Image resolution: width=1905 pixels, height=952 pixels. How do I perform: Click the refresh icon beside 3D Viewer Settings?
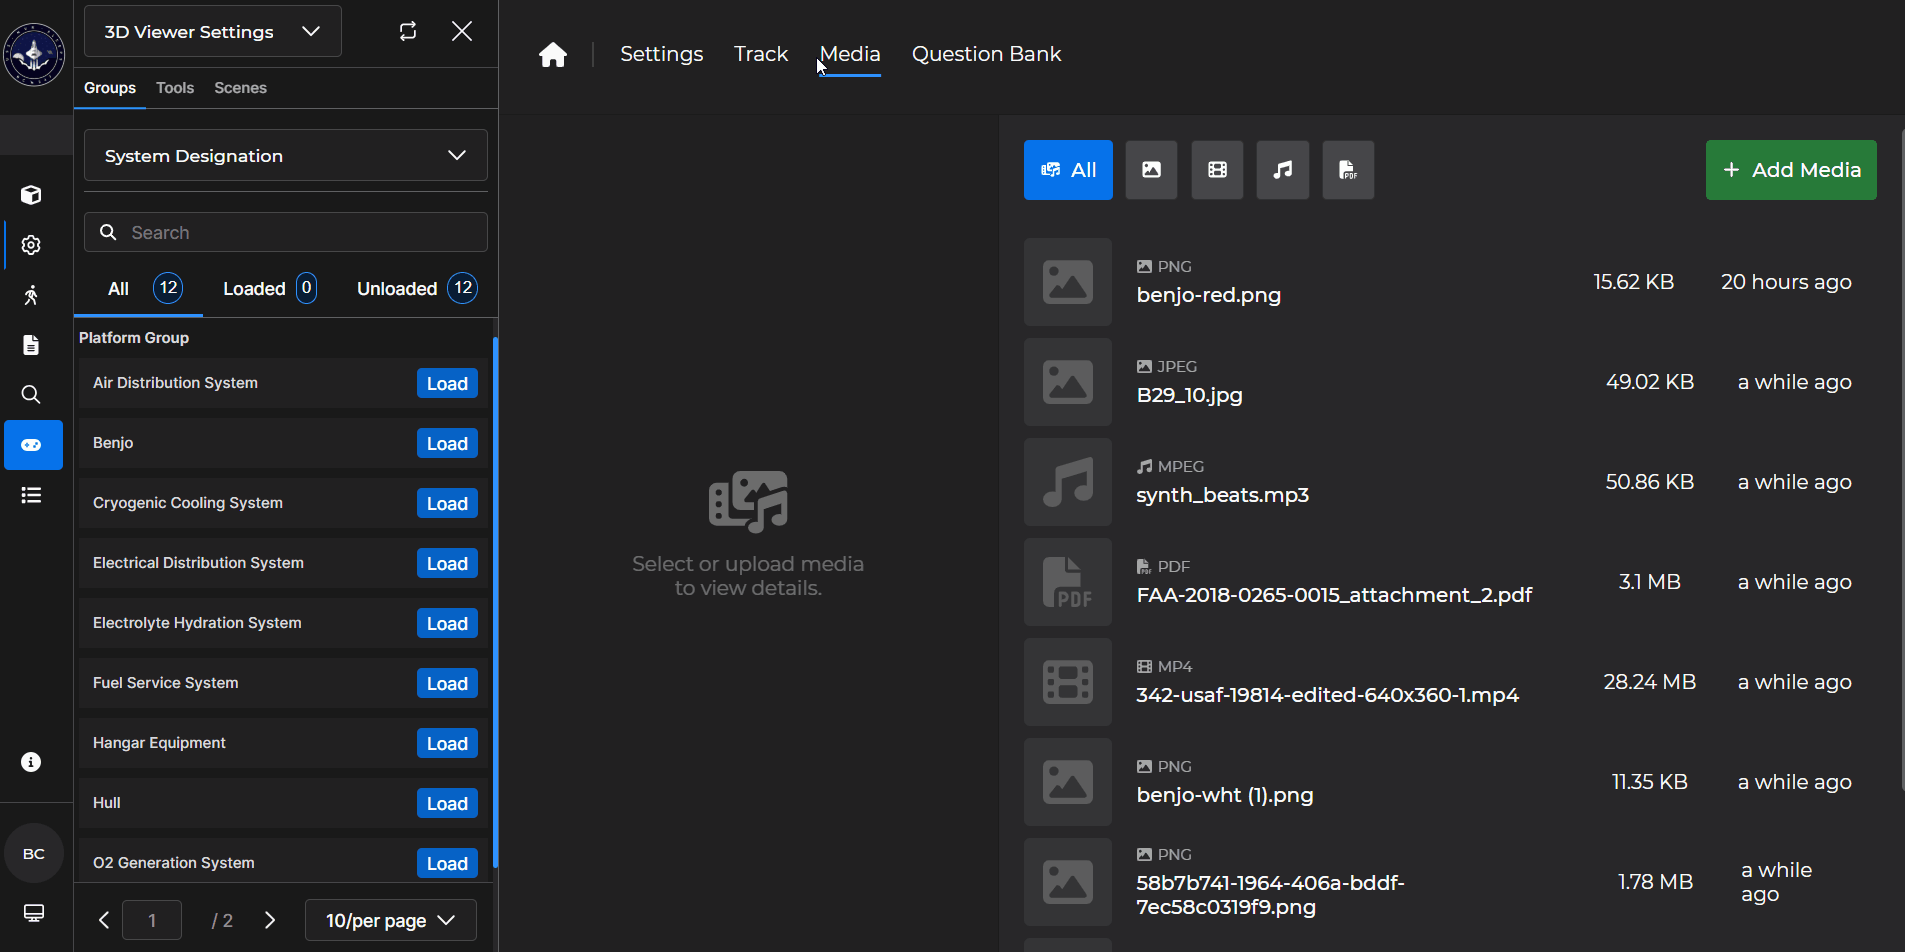pos(408,31)
